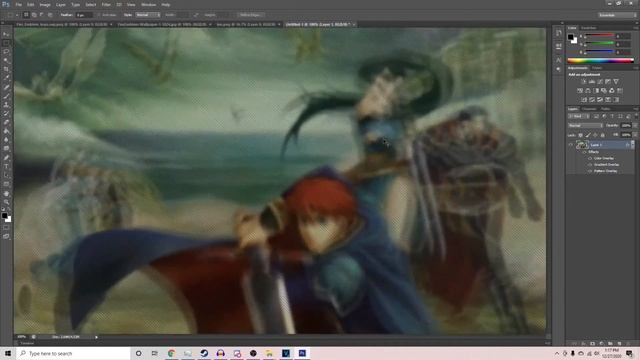Click the Feather value input field
Screen dimensions: 640x360
coord(84,15)
